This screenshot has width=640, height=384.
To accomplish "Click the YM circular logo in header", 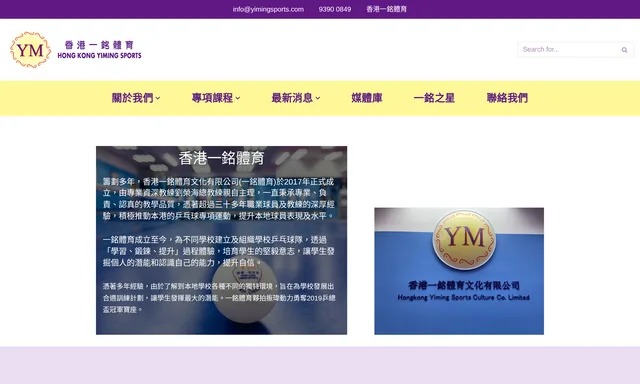I will 31,50.
